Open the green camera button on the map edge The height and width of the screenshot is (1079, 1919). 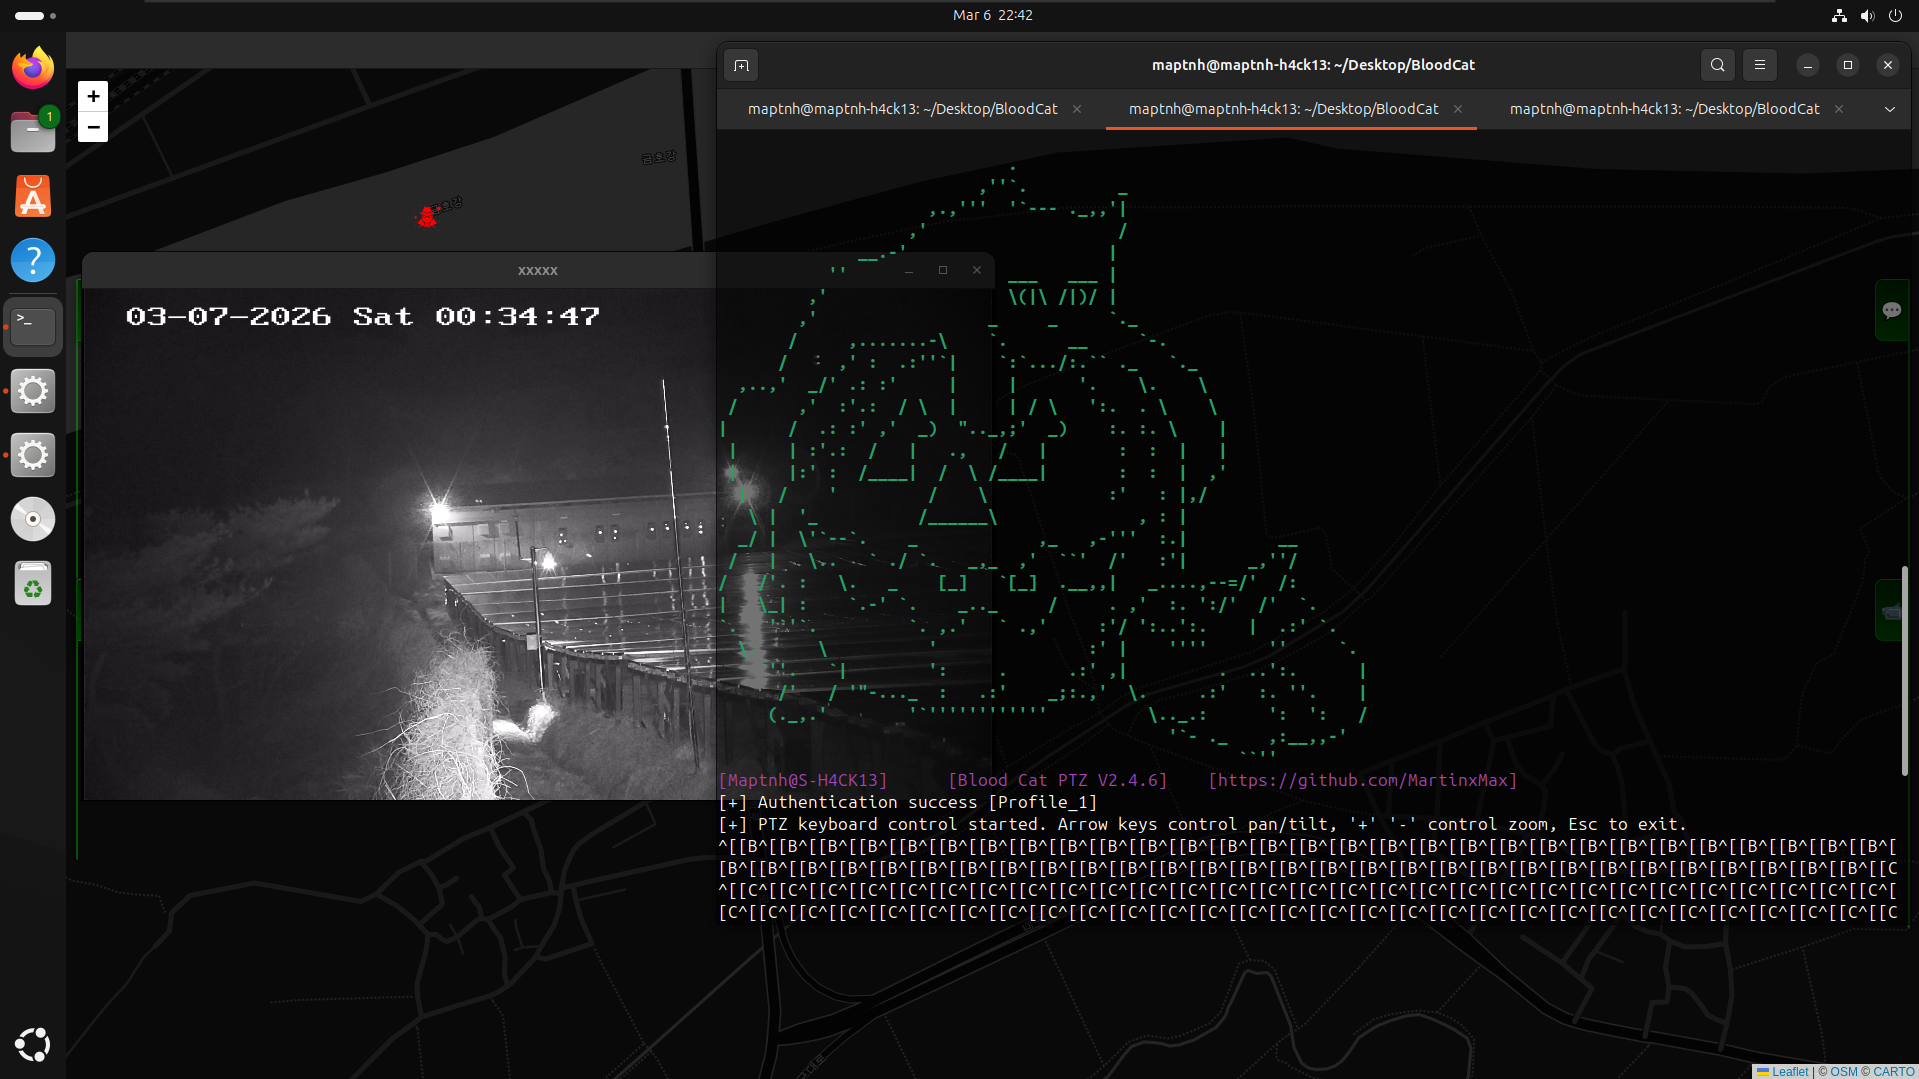pos(1893,611)
